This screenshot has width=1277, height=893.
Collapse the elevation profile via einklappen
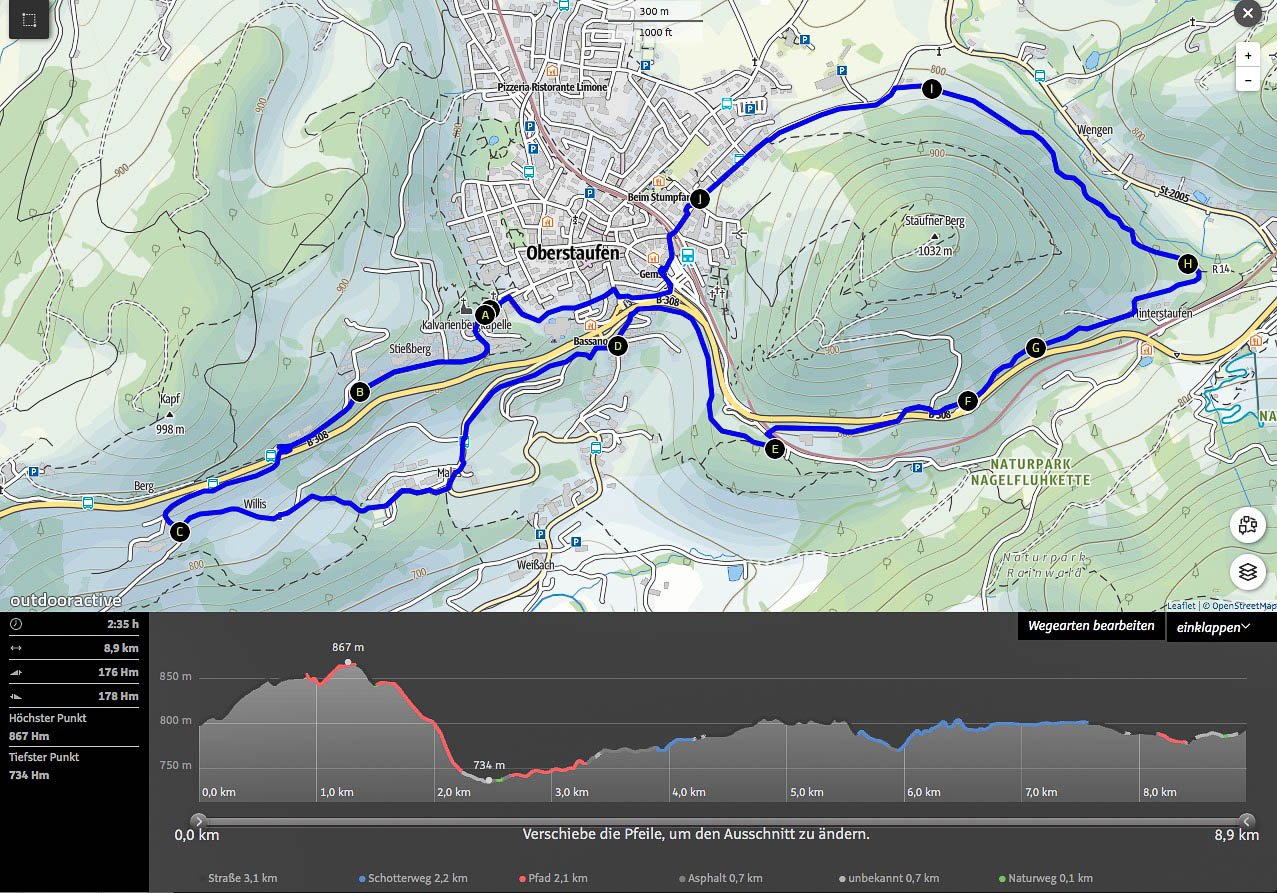[x=1213, y=627]
